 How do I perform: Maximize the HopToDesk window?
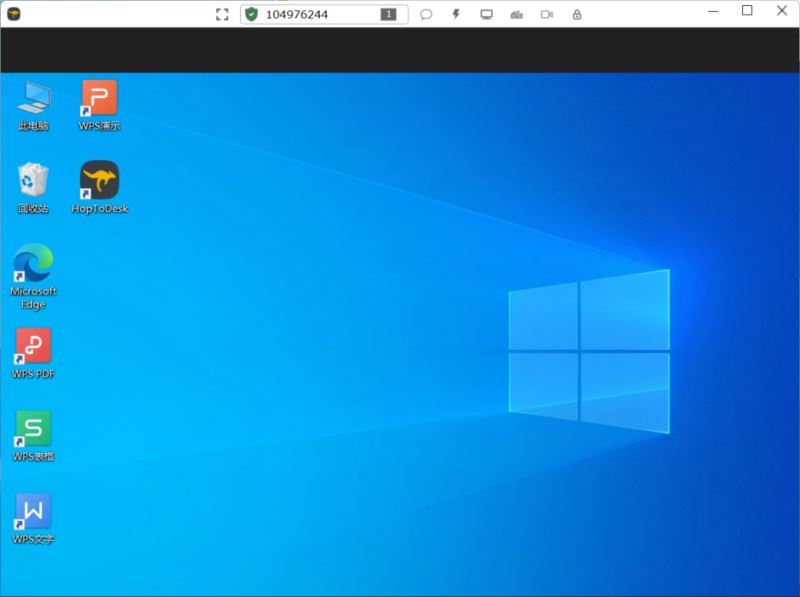(747, 11)
